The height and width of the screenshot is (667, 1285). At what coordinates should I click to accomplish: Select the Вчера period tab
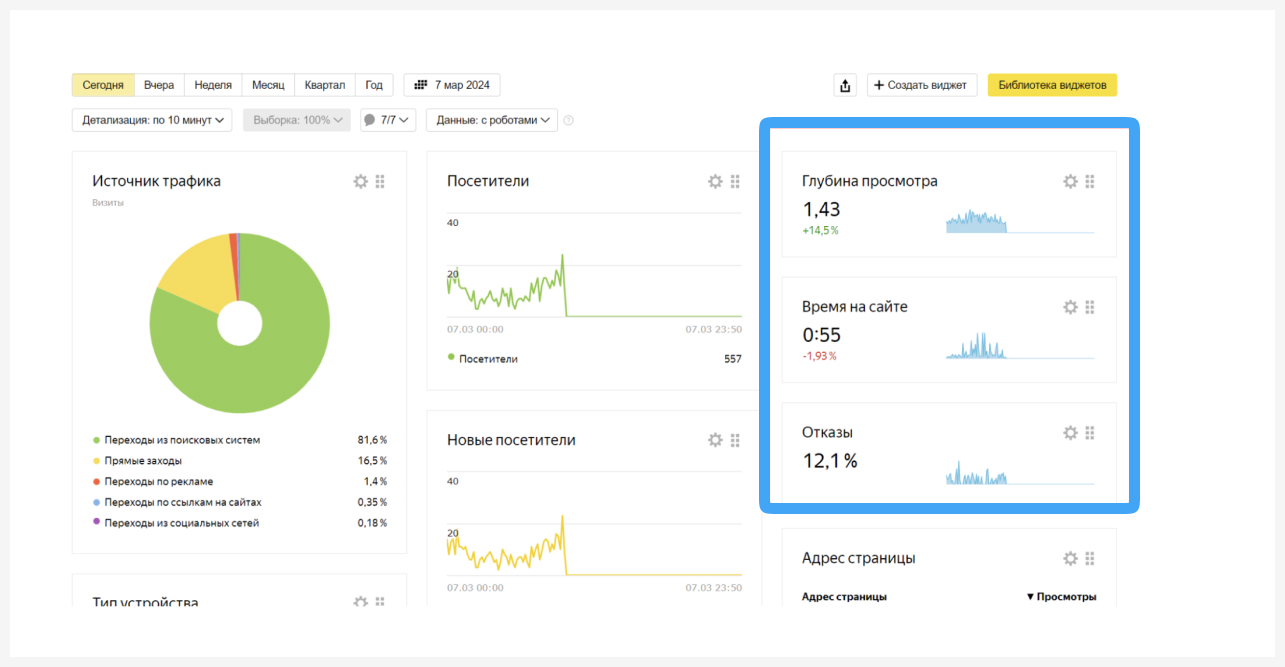pyautogui.click(x=159, y=85)
